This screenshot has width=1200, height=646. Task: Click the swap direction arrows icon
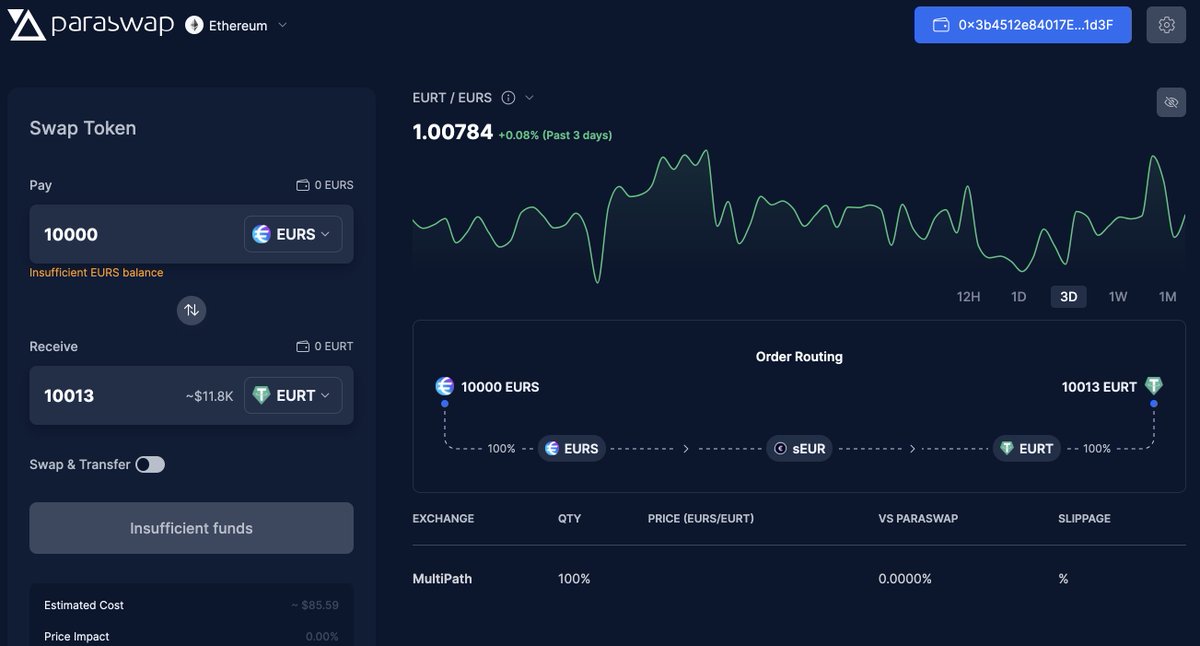191,310
